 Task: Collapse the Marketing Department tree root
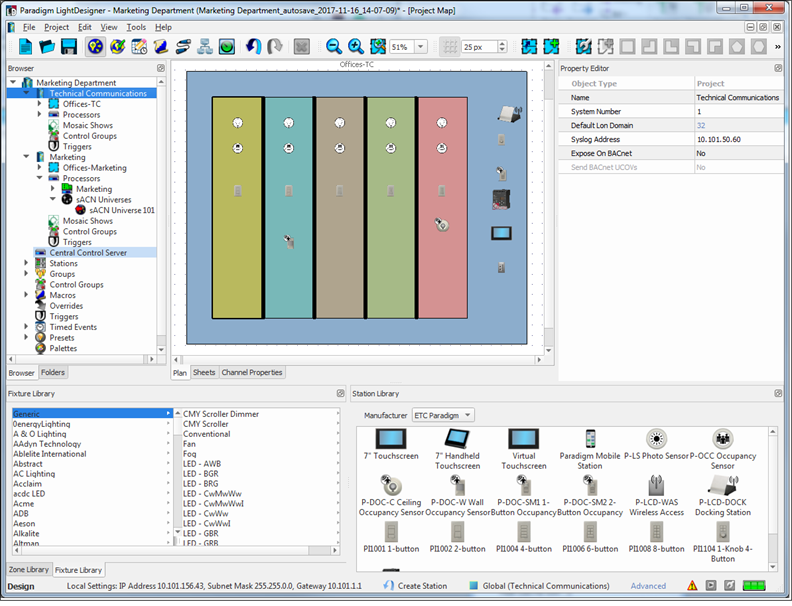click(14, 82)
